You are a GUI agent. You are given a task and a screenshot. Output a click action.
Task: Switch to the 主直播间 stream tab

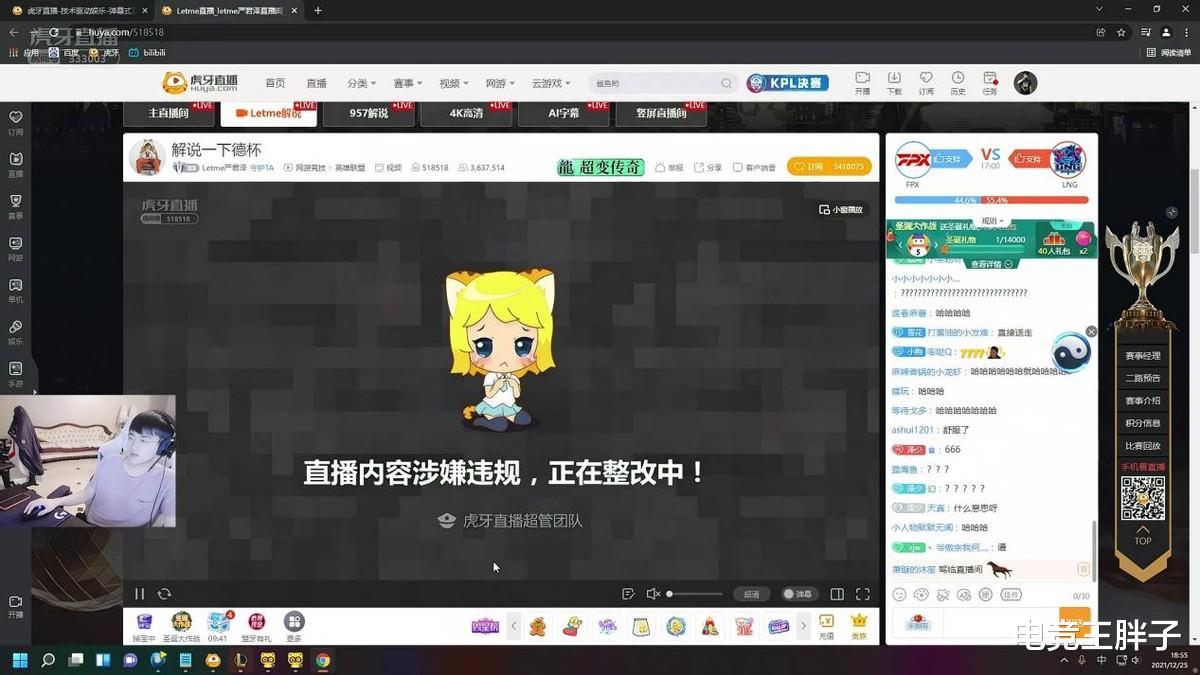click(x=170, y=113)
